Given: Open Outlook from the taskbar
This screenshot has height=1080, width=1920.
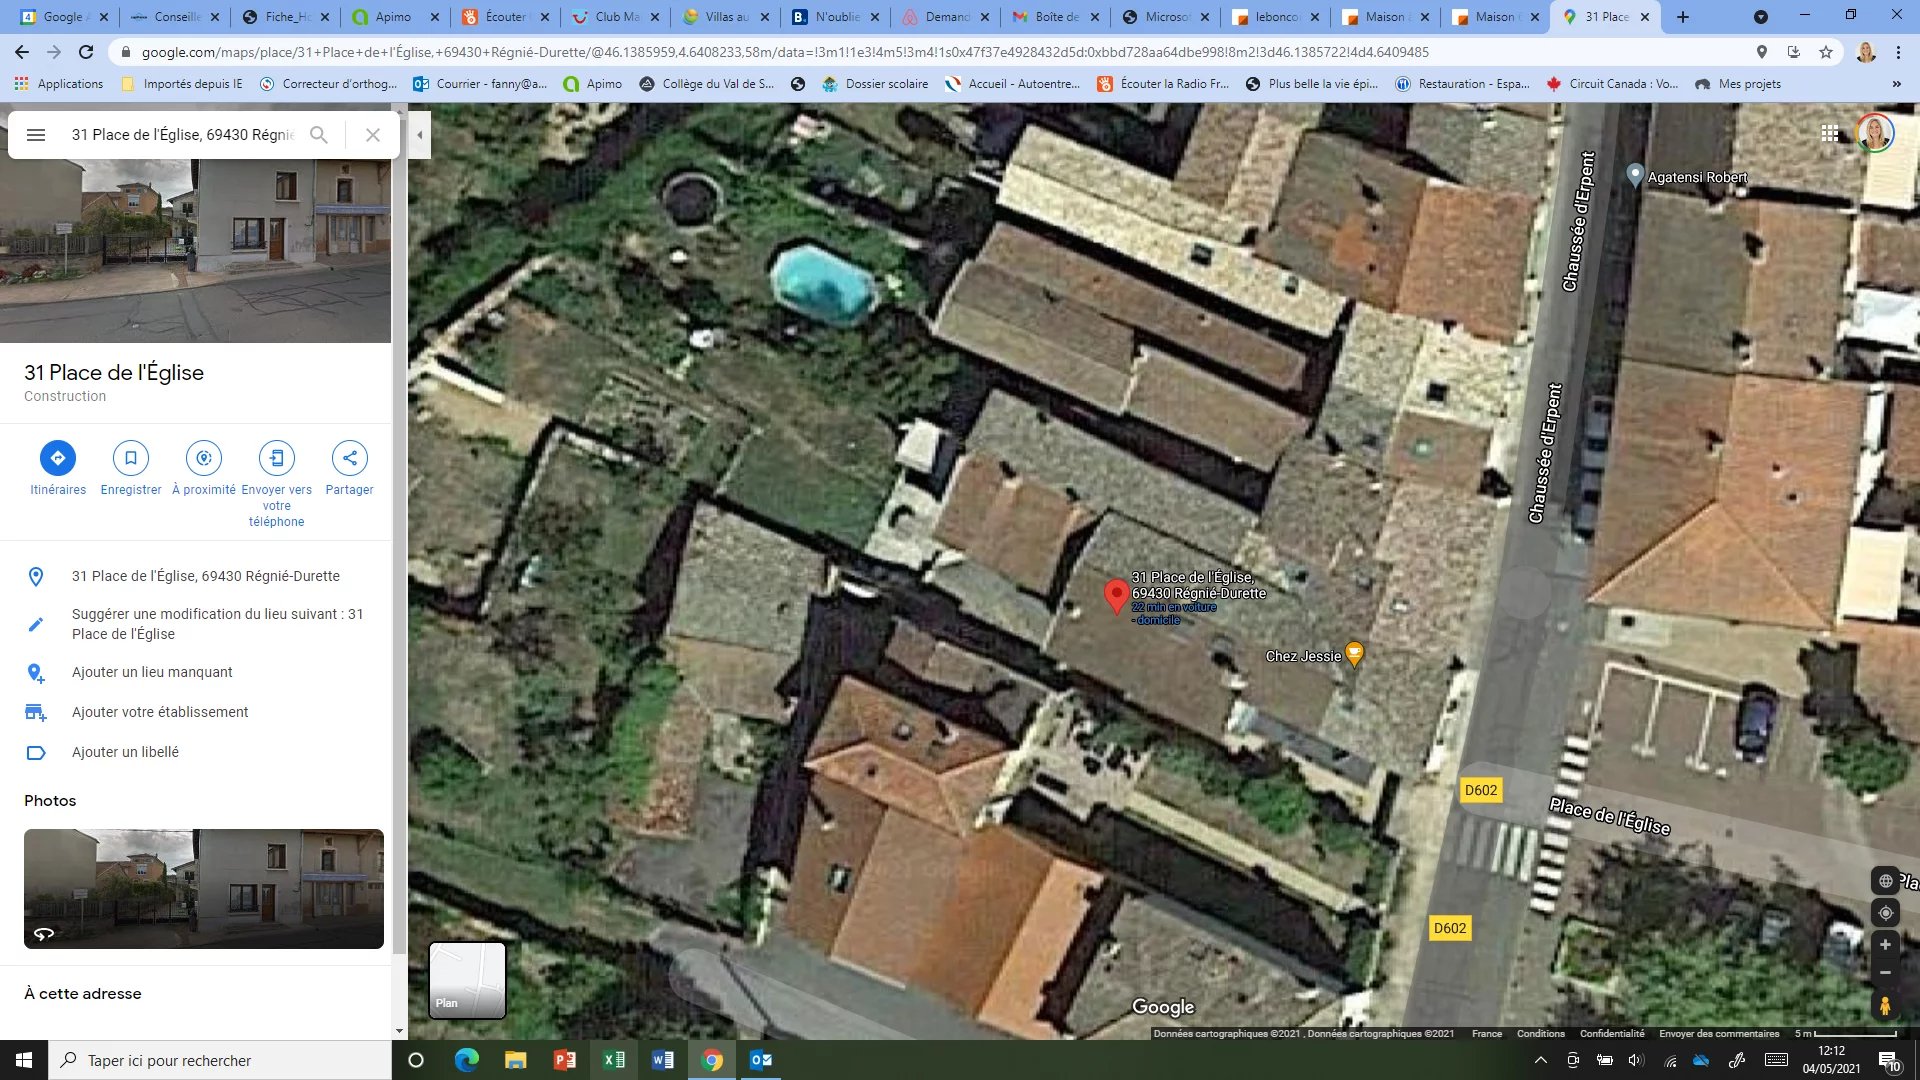Looking at the screenshot, I should pyautogui.click(x=761, y=1060).
